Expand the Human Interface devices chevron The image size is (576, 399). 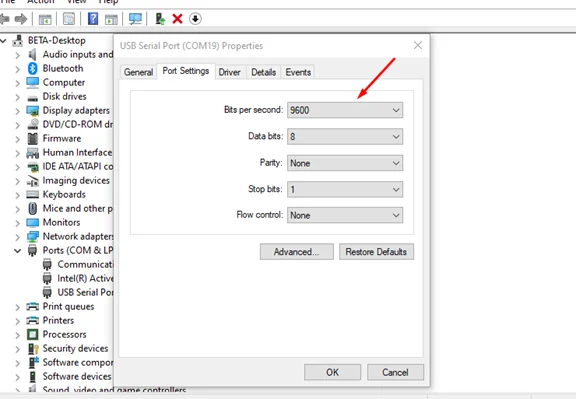click(18, 153)
